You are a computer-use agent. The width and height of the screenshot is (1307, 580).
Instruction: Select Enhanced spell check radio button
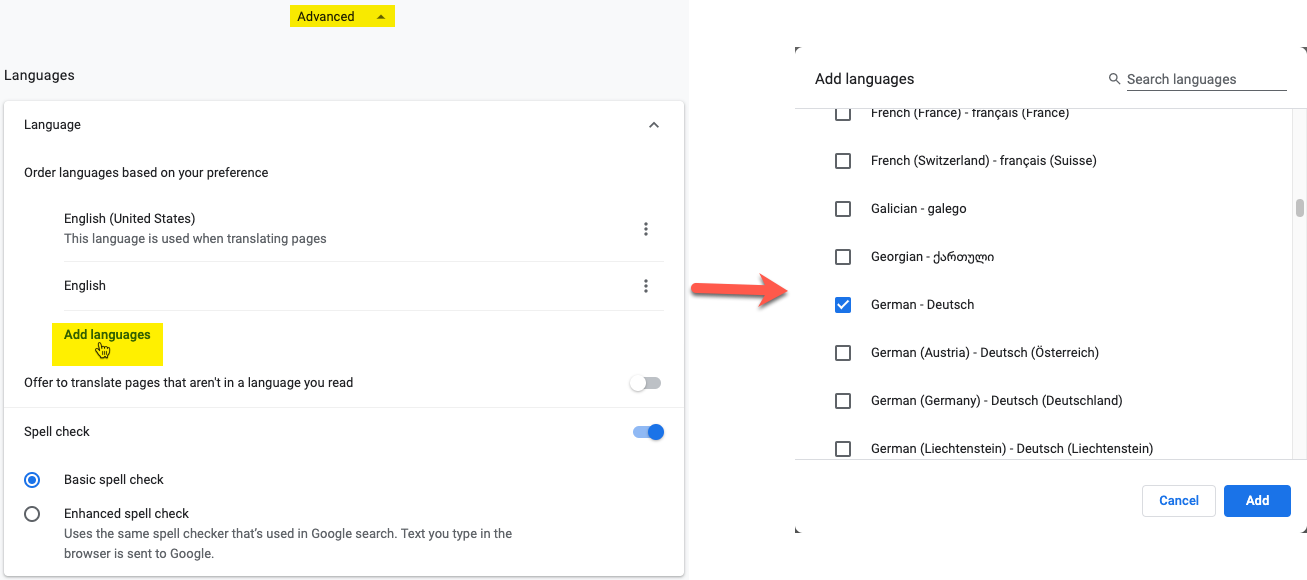32,514
